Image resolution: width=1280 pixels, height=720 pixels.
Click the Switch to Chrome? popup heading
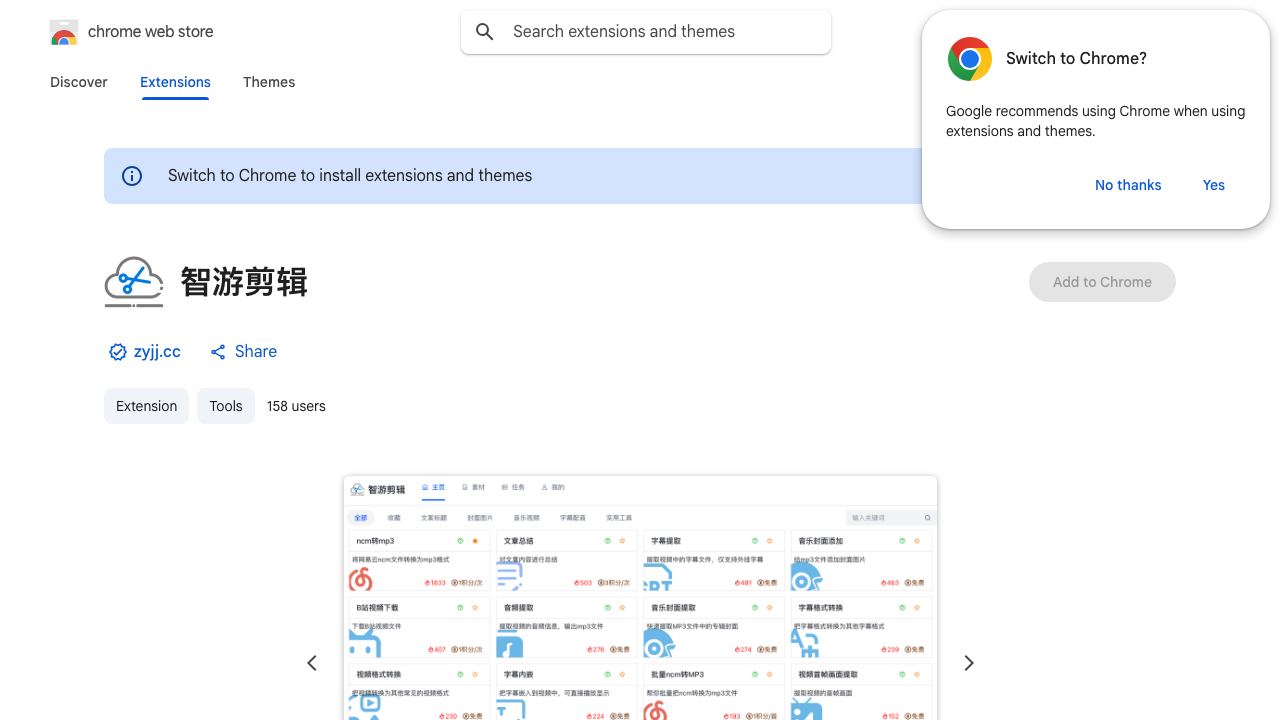(x=1076, y=59)
